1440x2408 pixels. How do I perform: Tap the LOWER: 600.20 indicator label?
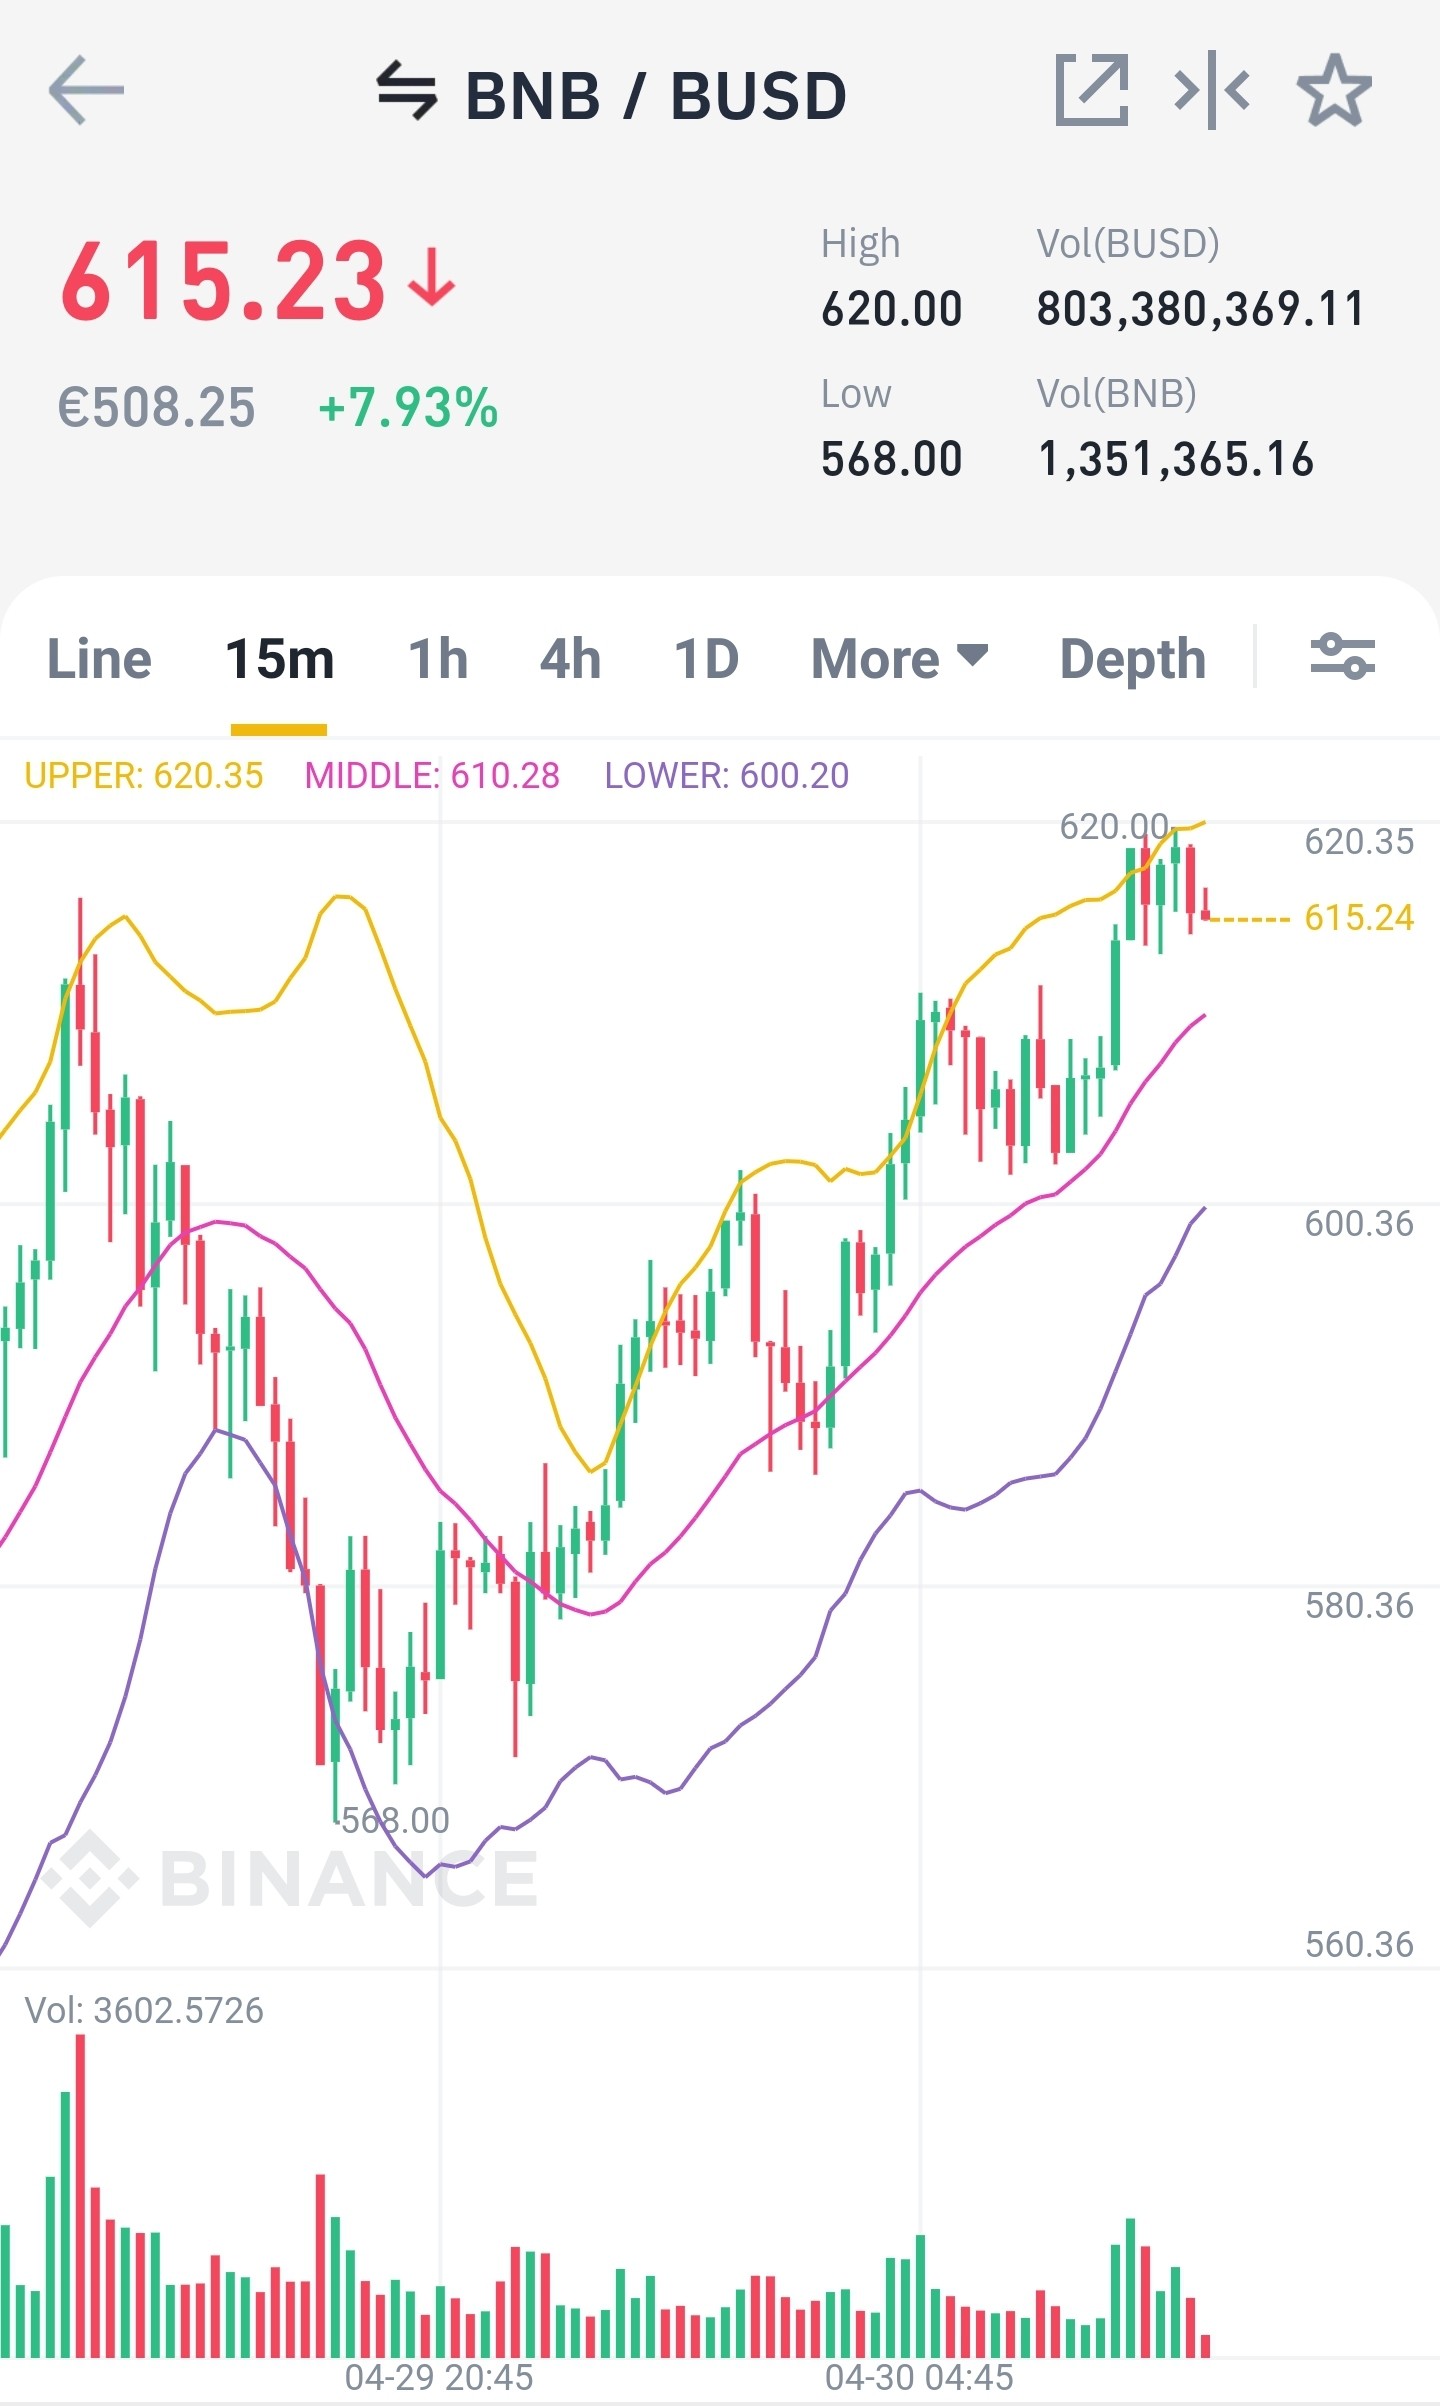(x=727, y=775)
